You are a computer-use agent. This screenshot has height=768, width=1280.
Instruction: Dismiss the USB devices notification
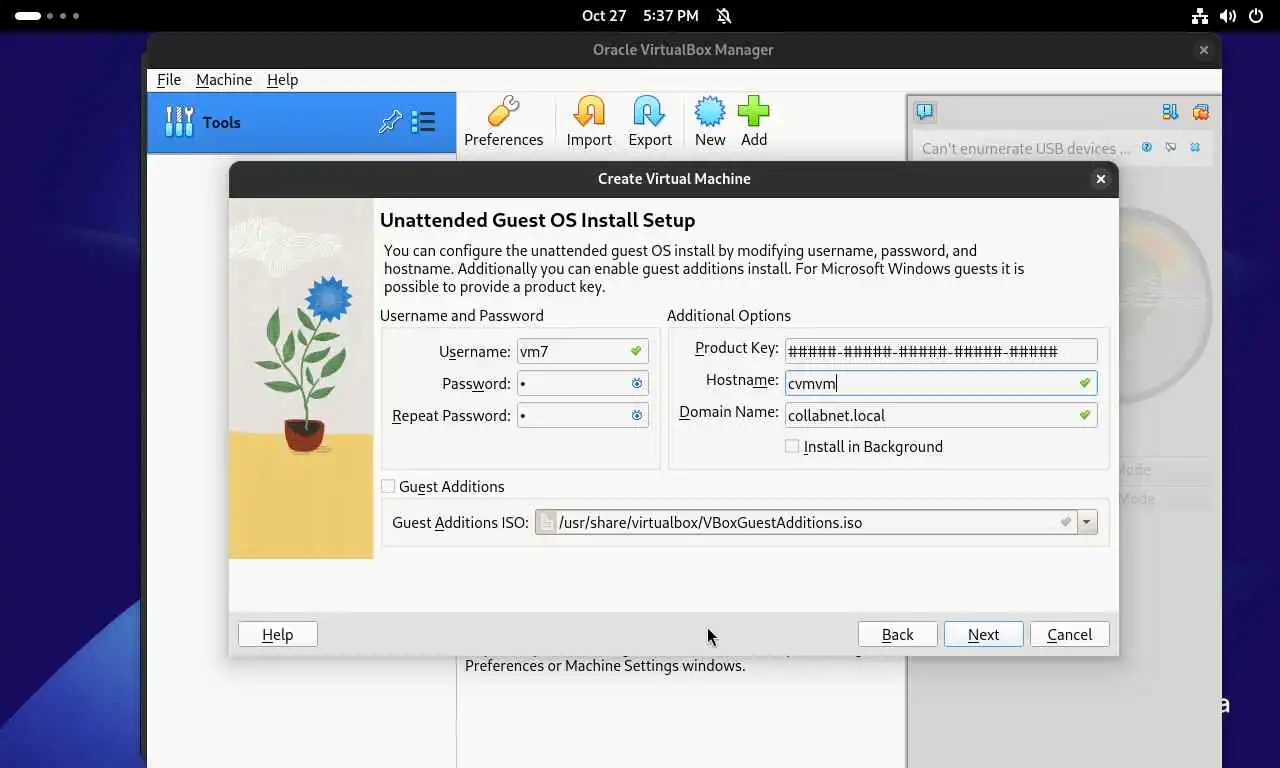1195,147
